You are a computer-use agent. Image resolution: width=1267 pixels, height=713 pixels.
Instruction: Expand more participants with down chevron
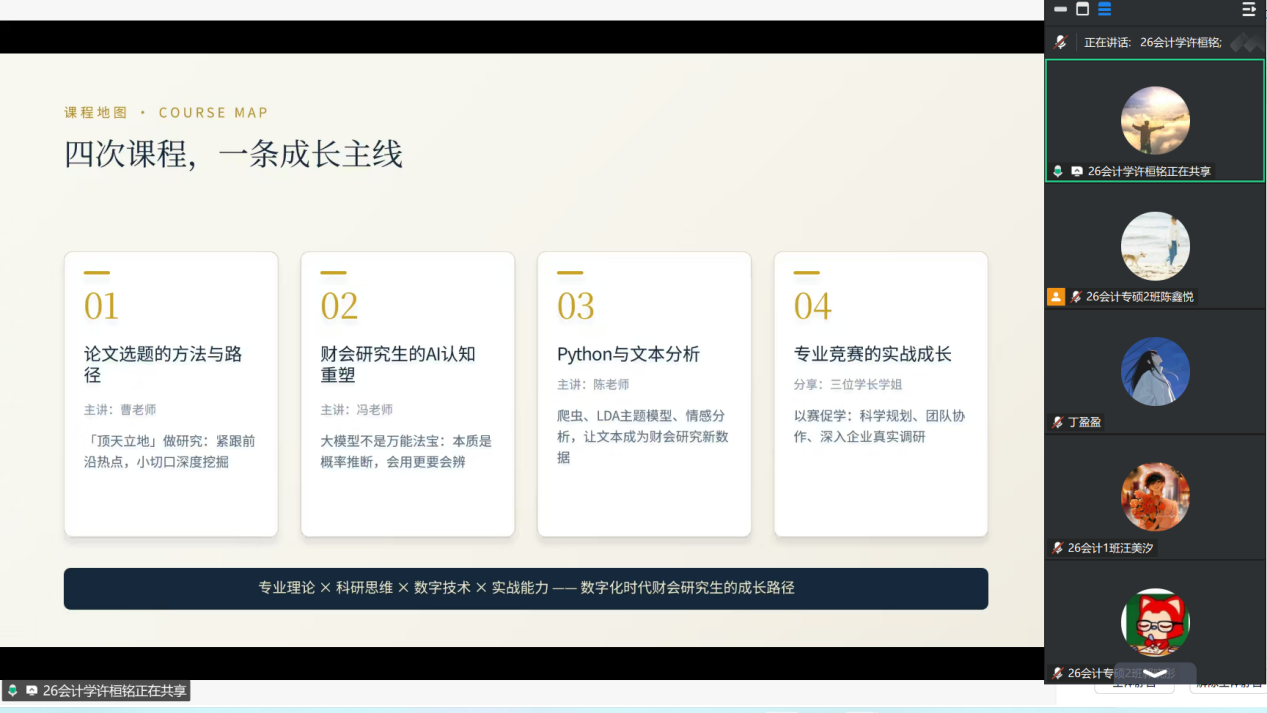(x=1155, y=673)
